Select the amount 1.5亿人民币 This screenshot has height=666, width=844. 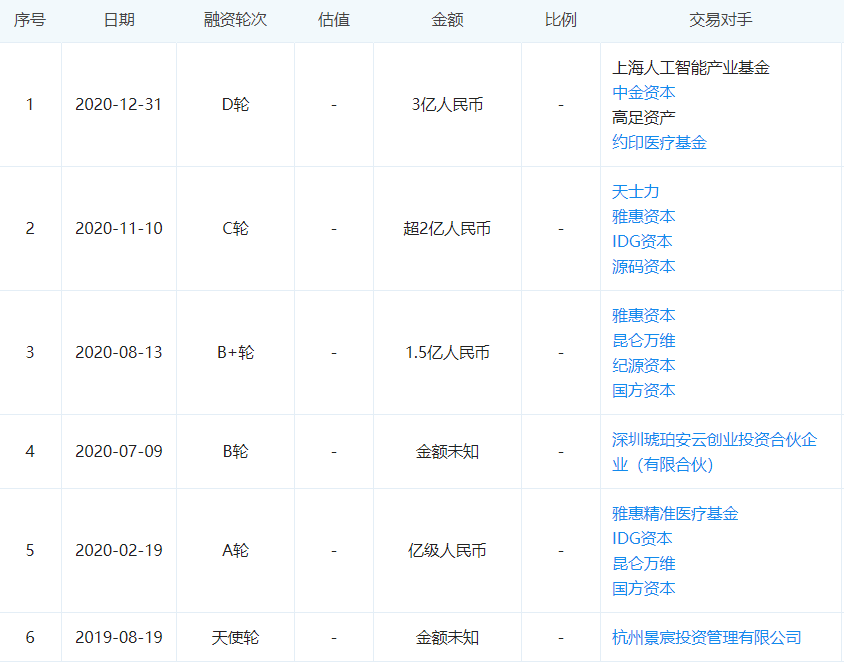pyautogui.click(x=447, y=352)
